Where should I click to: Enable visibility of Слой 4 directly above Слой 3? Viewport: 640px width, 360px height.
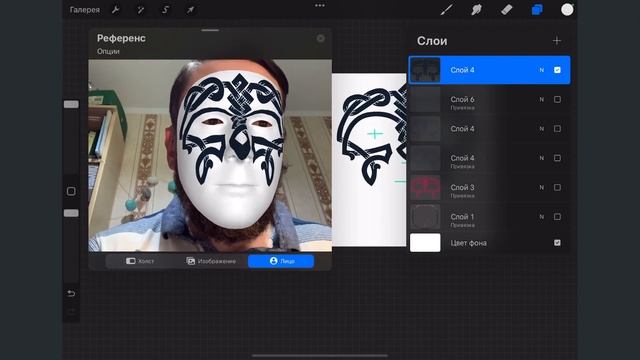pyautogui.click(x=557, y=158)
